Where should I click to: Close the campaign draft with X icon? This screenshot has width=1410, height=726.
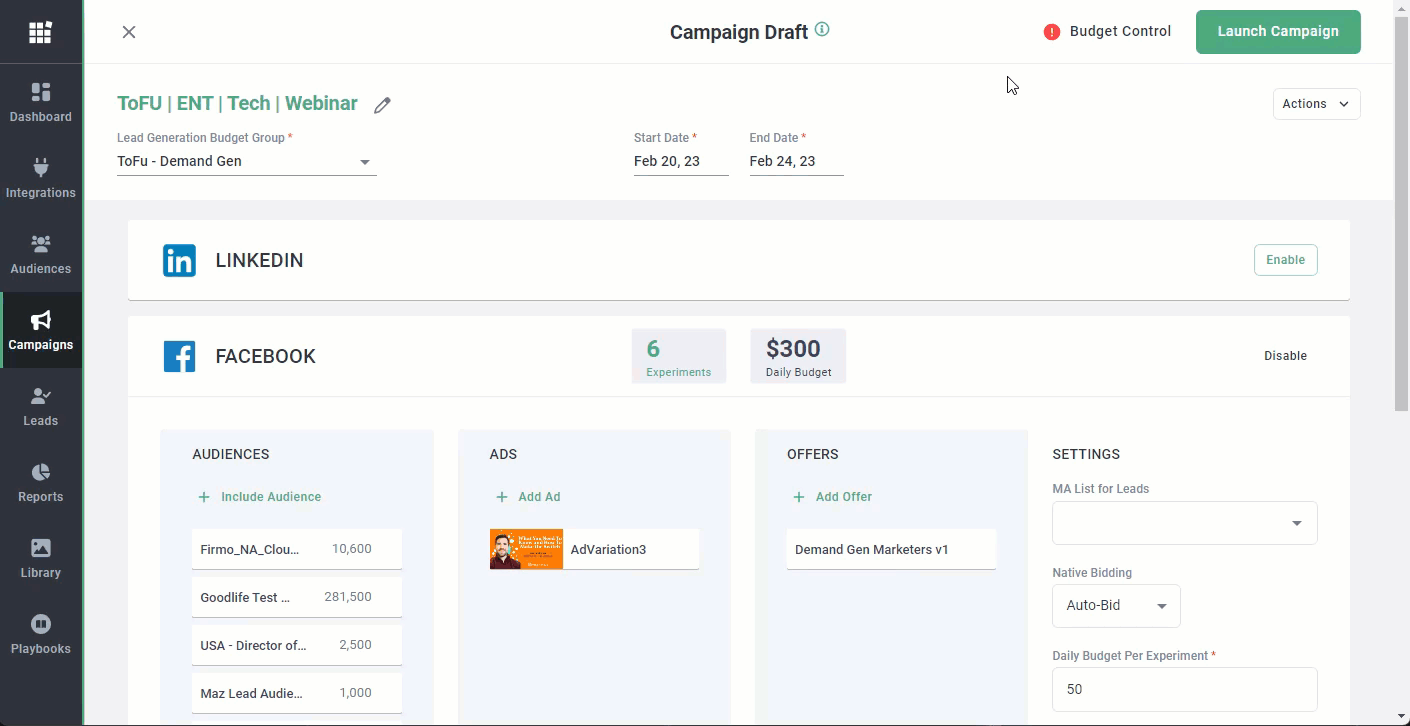(129, 32)
